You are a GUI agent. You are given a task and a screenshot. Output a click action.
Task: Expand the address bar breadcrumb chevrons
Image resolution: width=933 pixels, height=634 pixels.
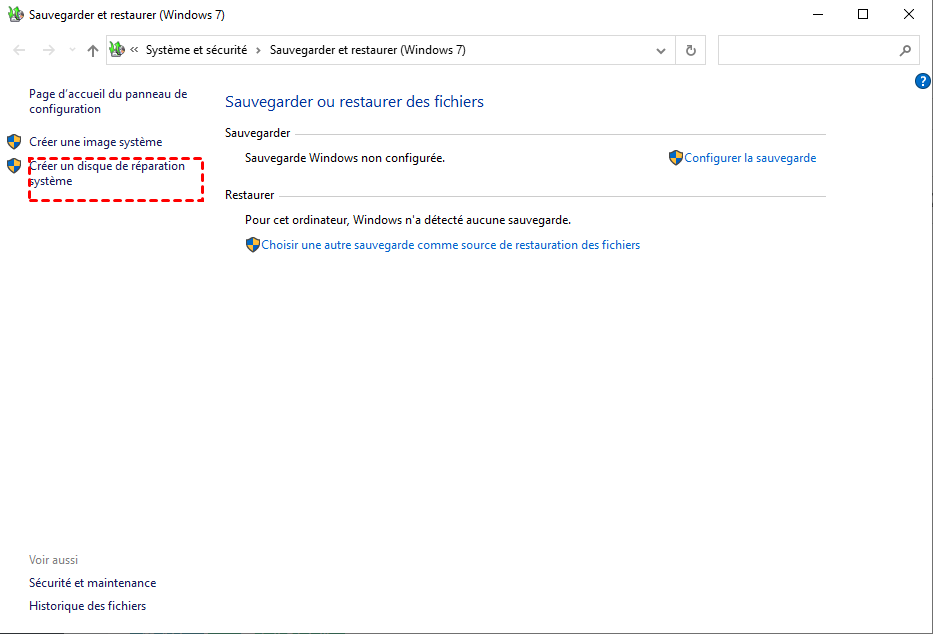tap(134, 50)
